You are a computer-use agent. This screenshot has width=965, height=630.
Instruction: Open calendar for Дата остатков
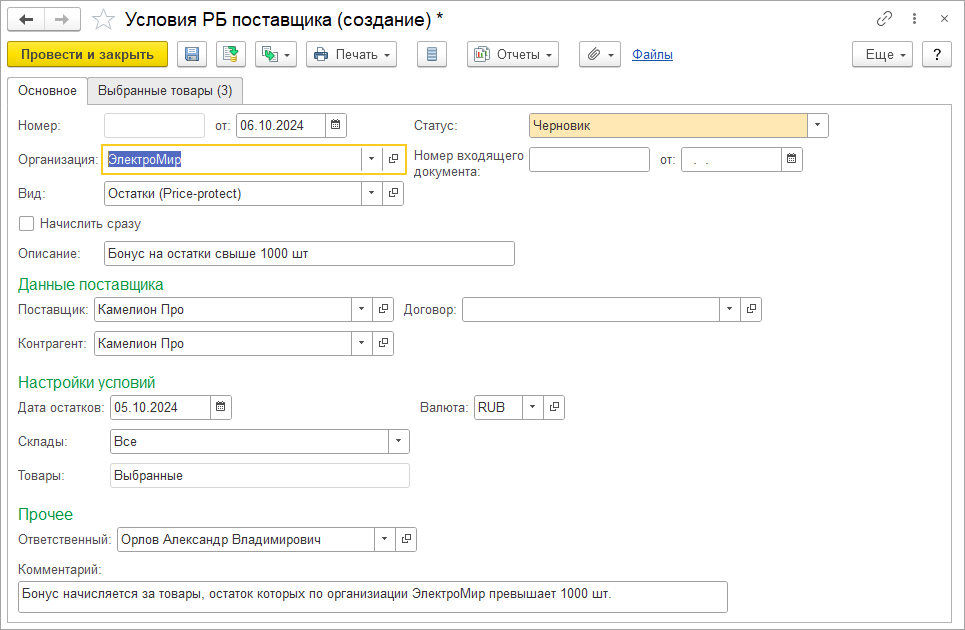tap(221, 407)
